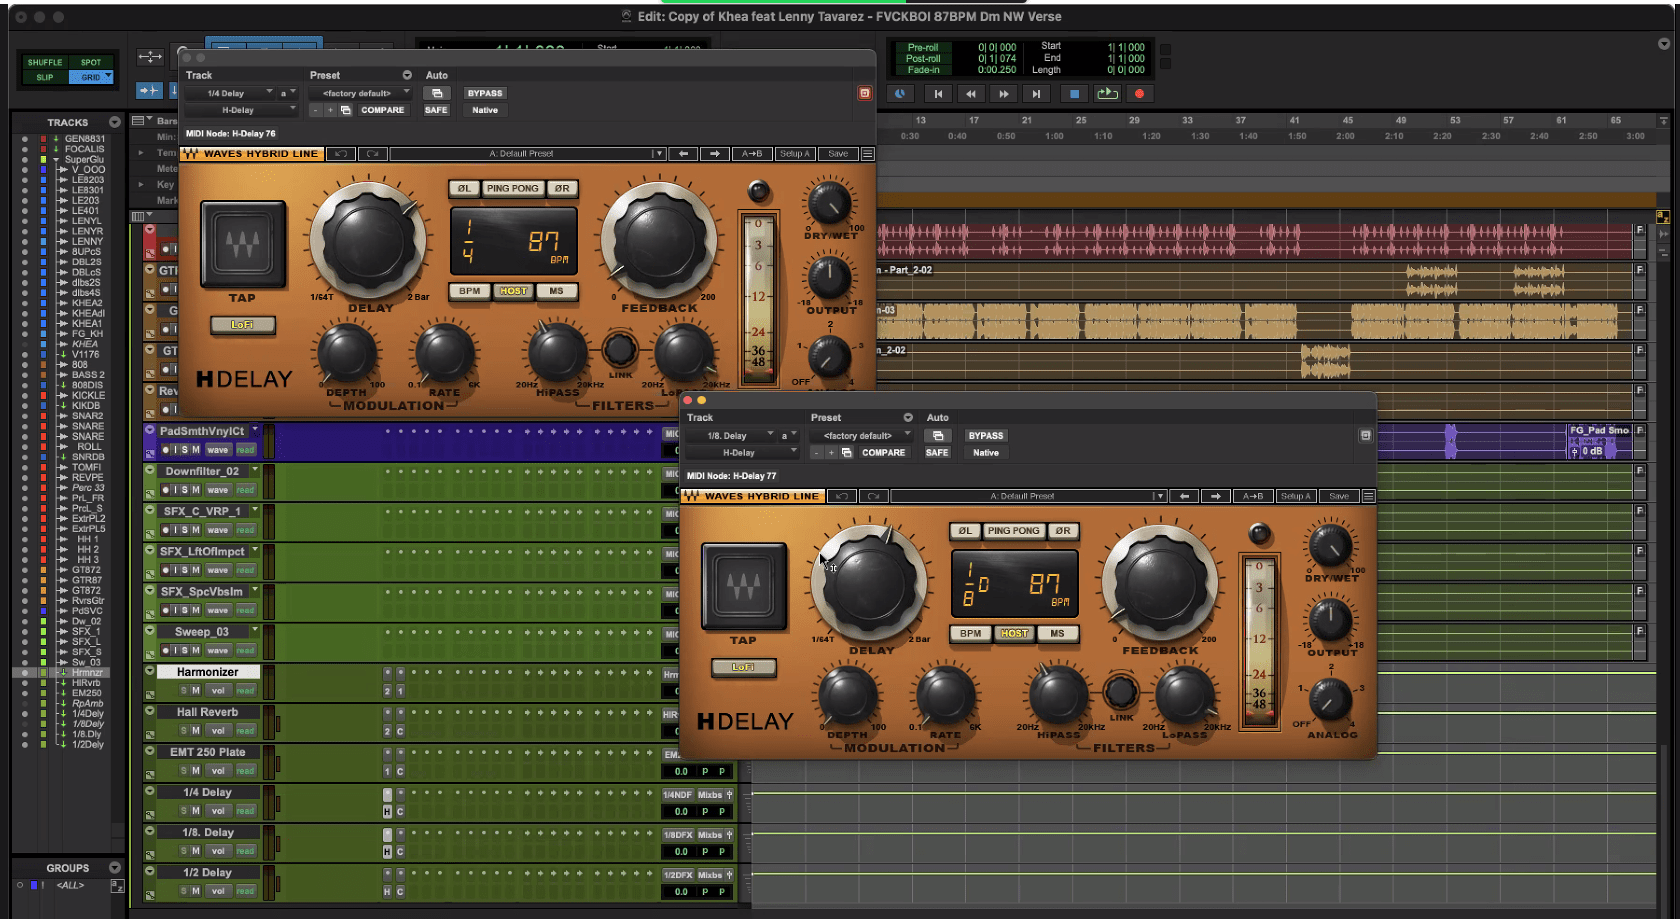This screenshot has width=1680, height=919.
Task: Select GRID edit mode
Action: tap(92, 77)
